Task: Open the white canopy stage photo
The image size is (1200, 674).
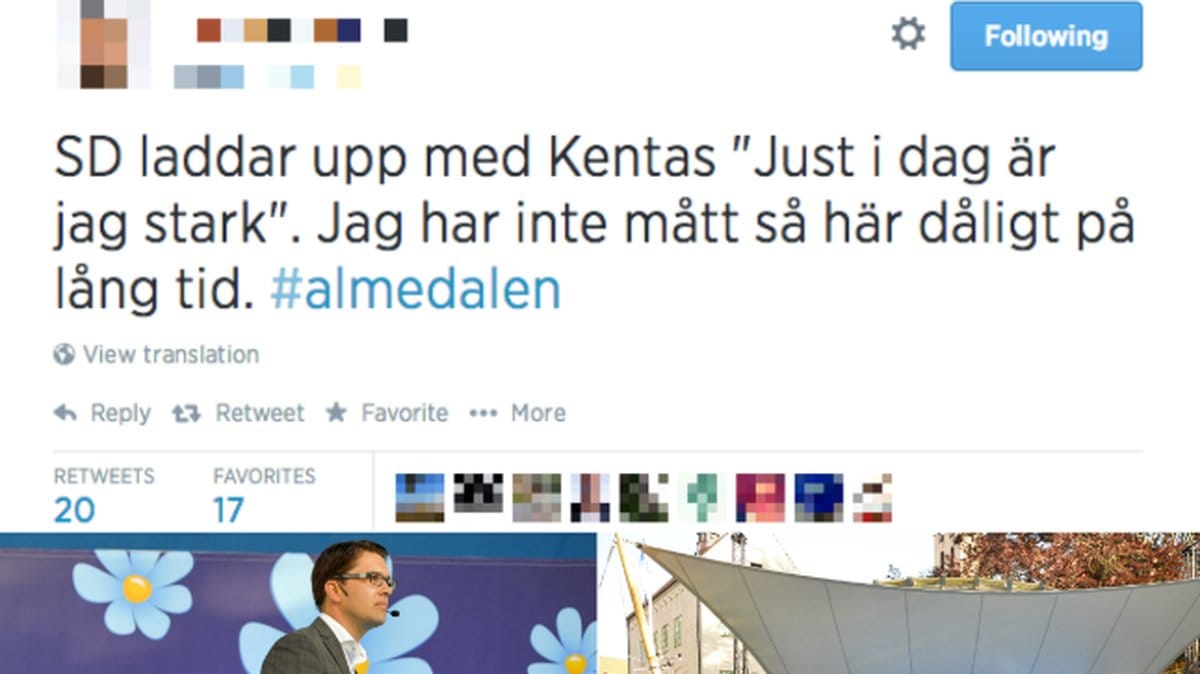Action: tap(900, 603)
